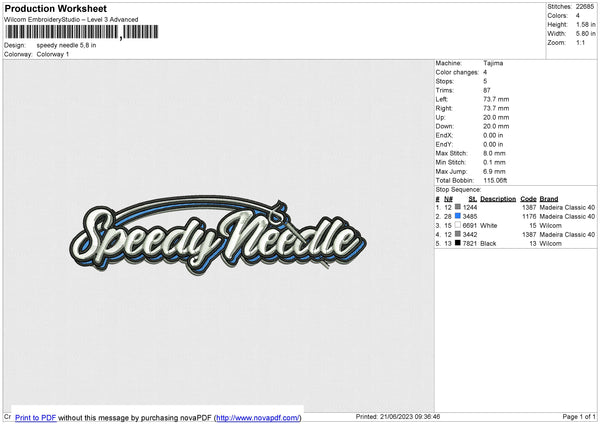Select the Black description in stop row 5

coord(488,243)
